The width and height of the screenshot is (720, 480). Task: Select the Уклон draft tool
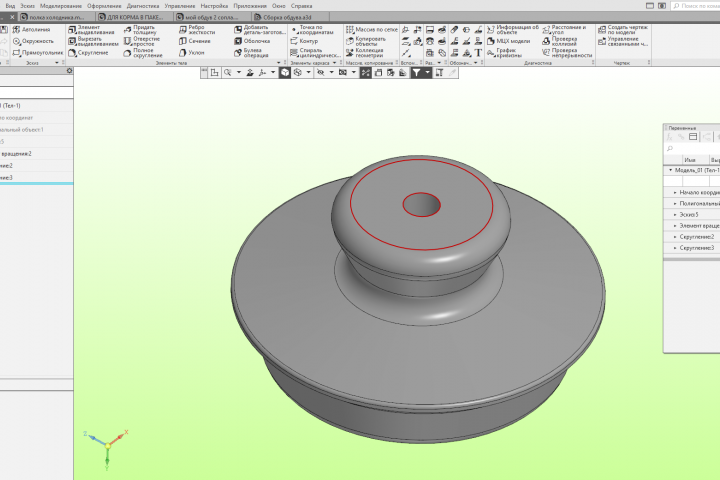pyautogui.click(x=191, y=53)
